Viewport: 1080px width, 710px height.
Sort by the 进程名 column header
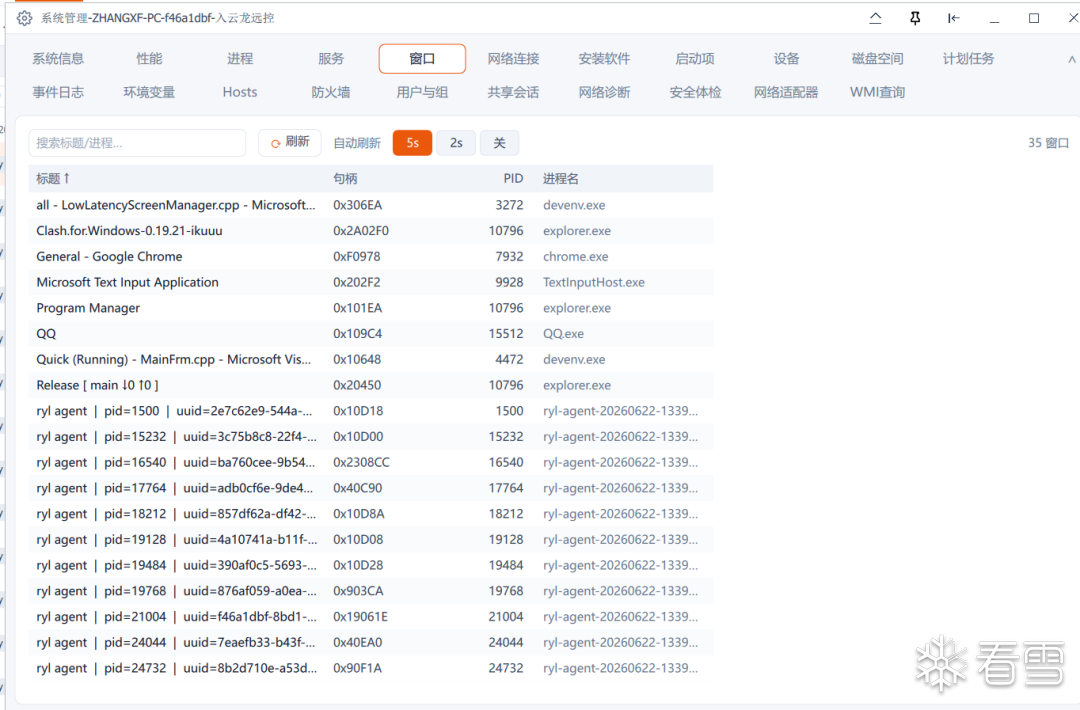(x=561, y=178)
